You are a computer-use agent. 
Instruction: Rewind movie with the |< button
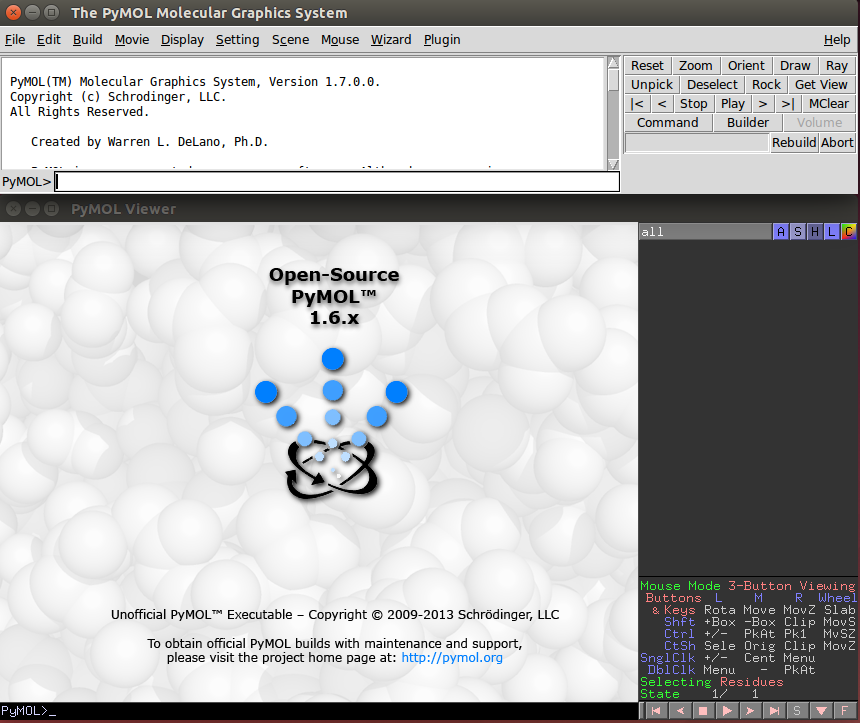(637, 104)
